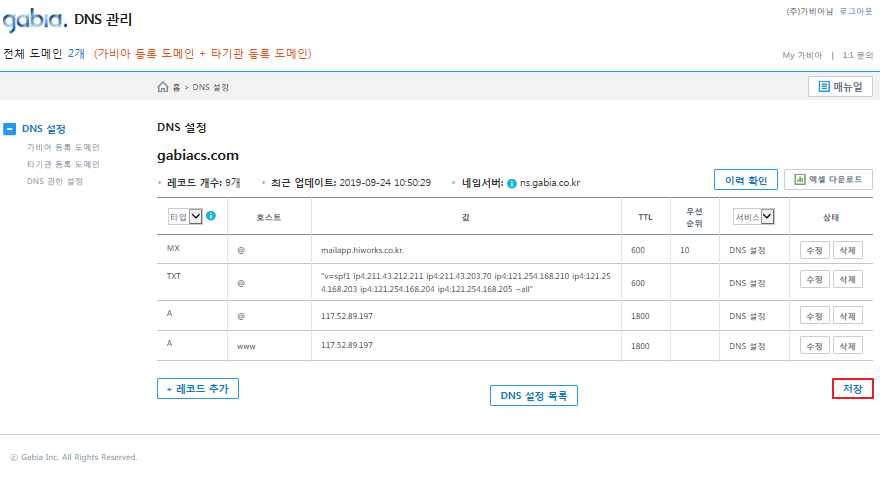
Task: Edit the A record with host @
Action: coord(814,317)
